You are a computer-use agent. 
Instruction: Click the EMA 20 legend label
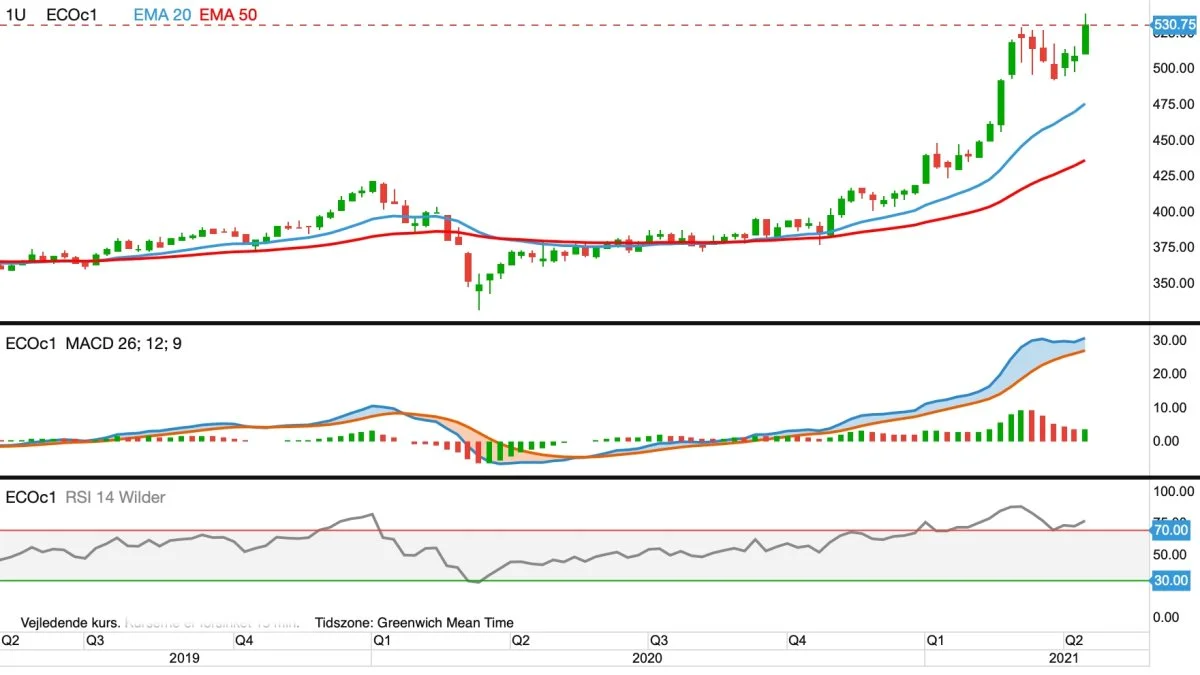(x=162, y=16)
